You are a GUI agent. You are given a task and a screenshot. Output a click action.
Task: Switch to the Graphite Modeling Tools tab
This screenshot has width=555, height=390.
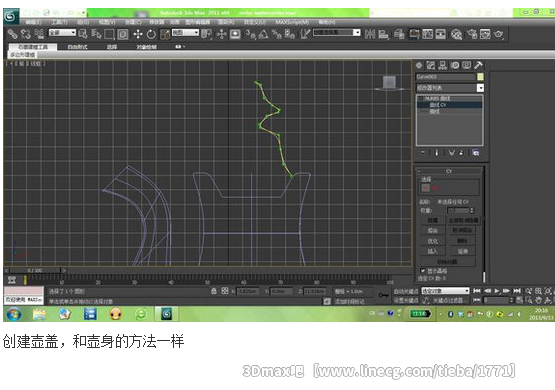pyautogui.click(x=33, y=47)
